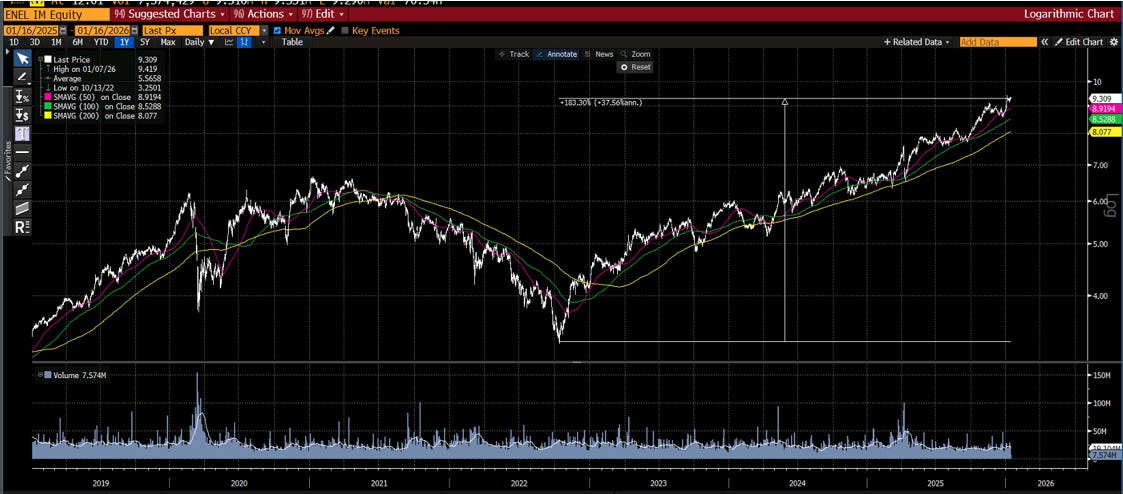Open the Daily periodicity dropdown

[x=200, y=42]
